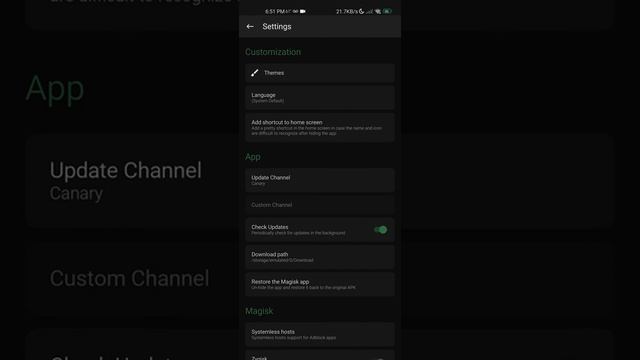
Task: Click the Settings title text
Action: 277,27
